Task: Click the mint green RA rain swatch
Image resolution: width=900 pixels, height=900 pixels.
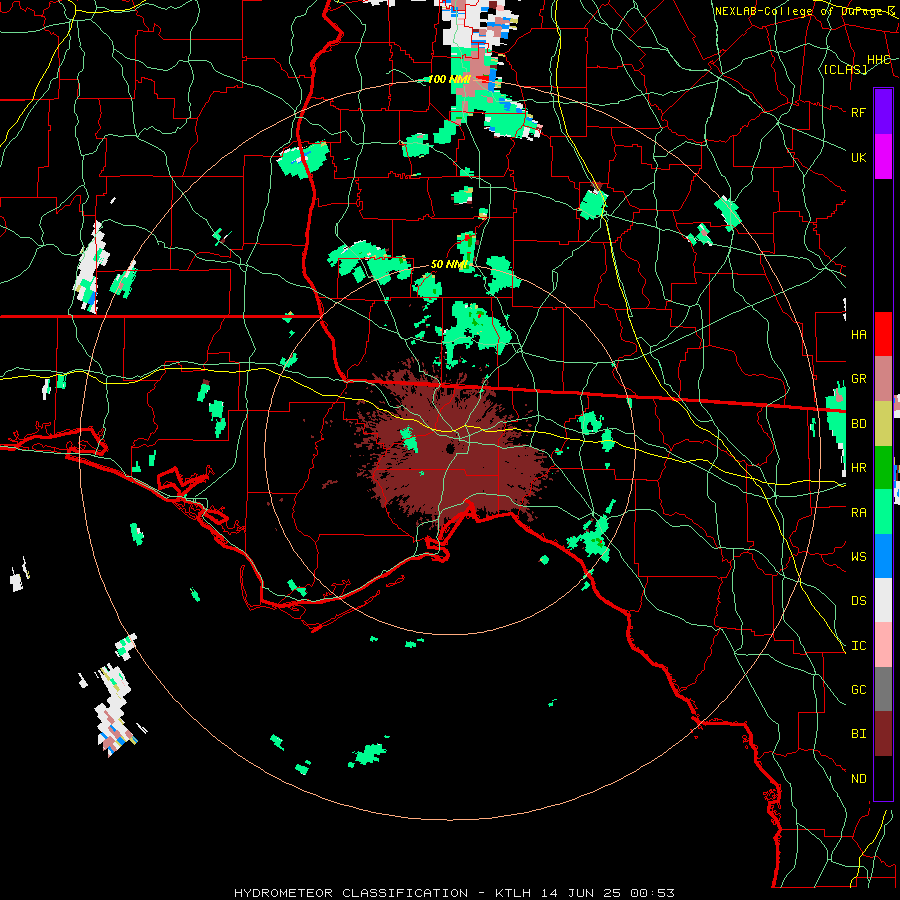Action: (x=883, y=512)
